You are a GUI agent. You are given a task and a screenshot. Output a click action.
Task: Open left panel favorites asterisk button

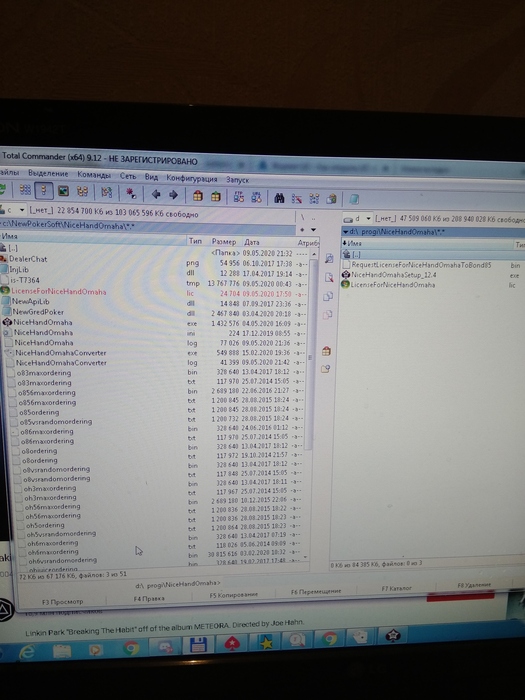click(302, 229)
